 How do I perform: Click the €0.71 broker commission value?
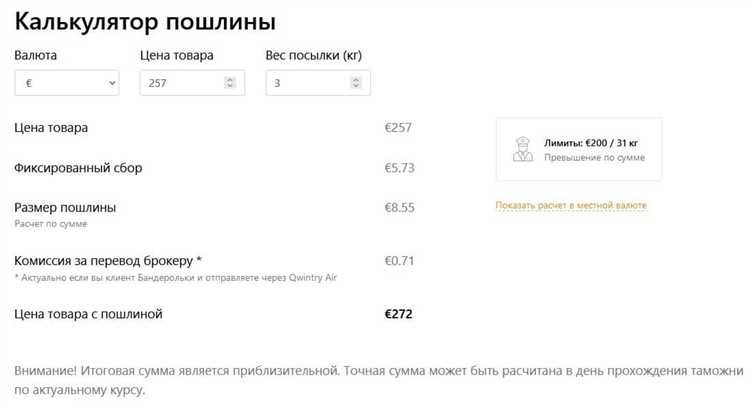(398, 261)
